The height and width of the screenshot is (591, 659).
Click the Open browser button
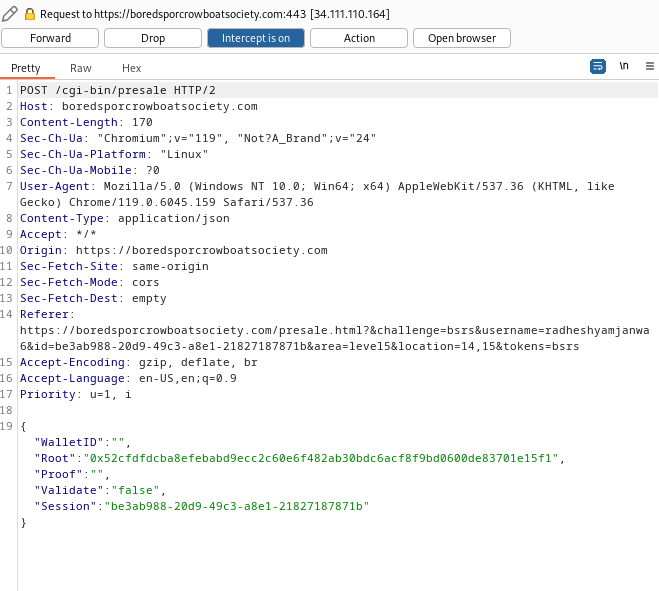462,38
